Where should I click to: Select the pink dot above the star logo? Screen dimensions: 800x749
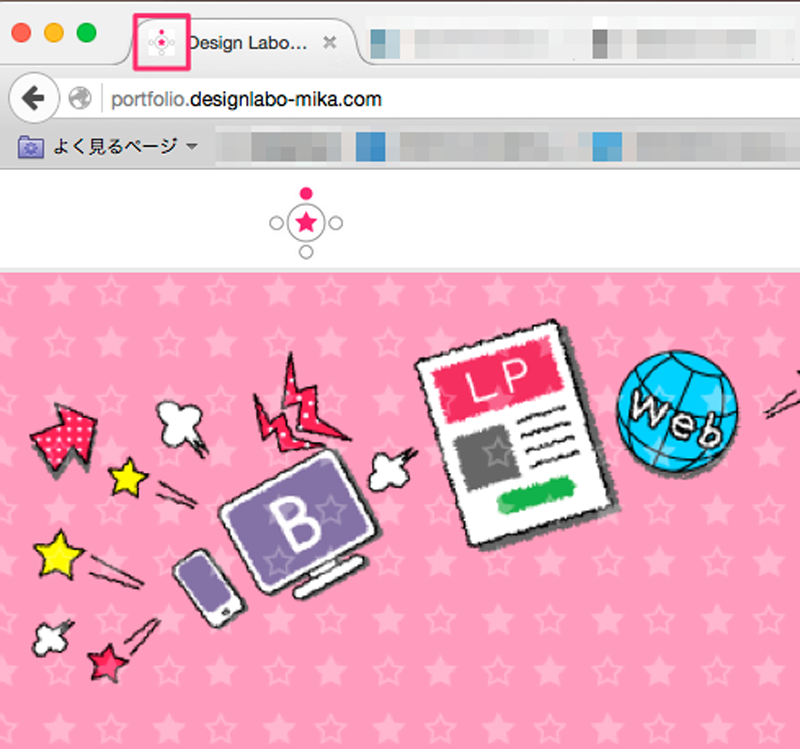click(306, 193)
